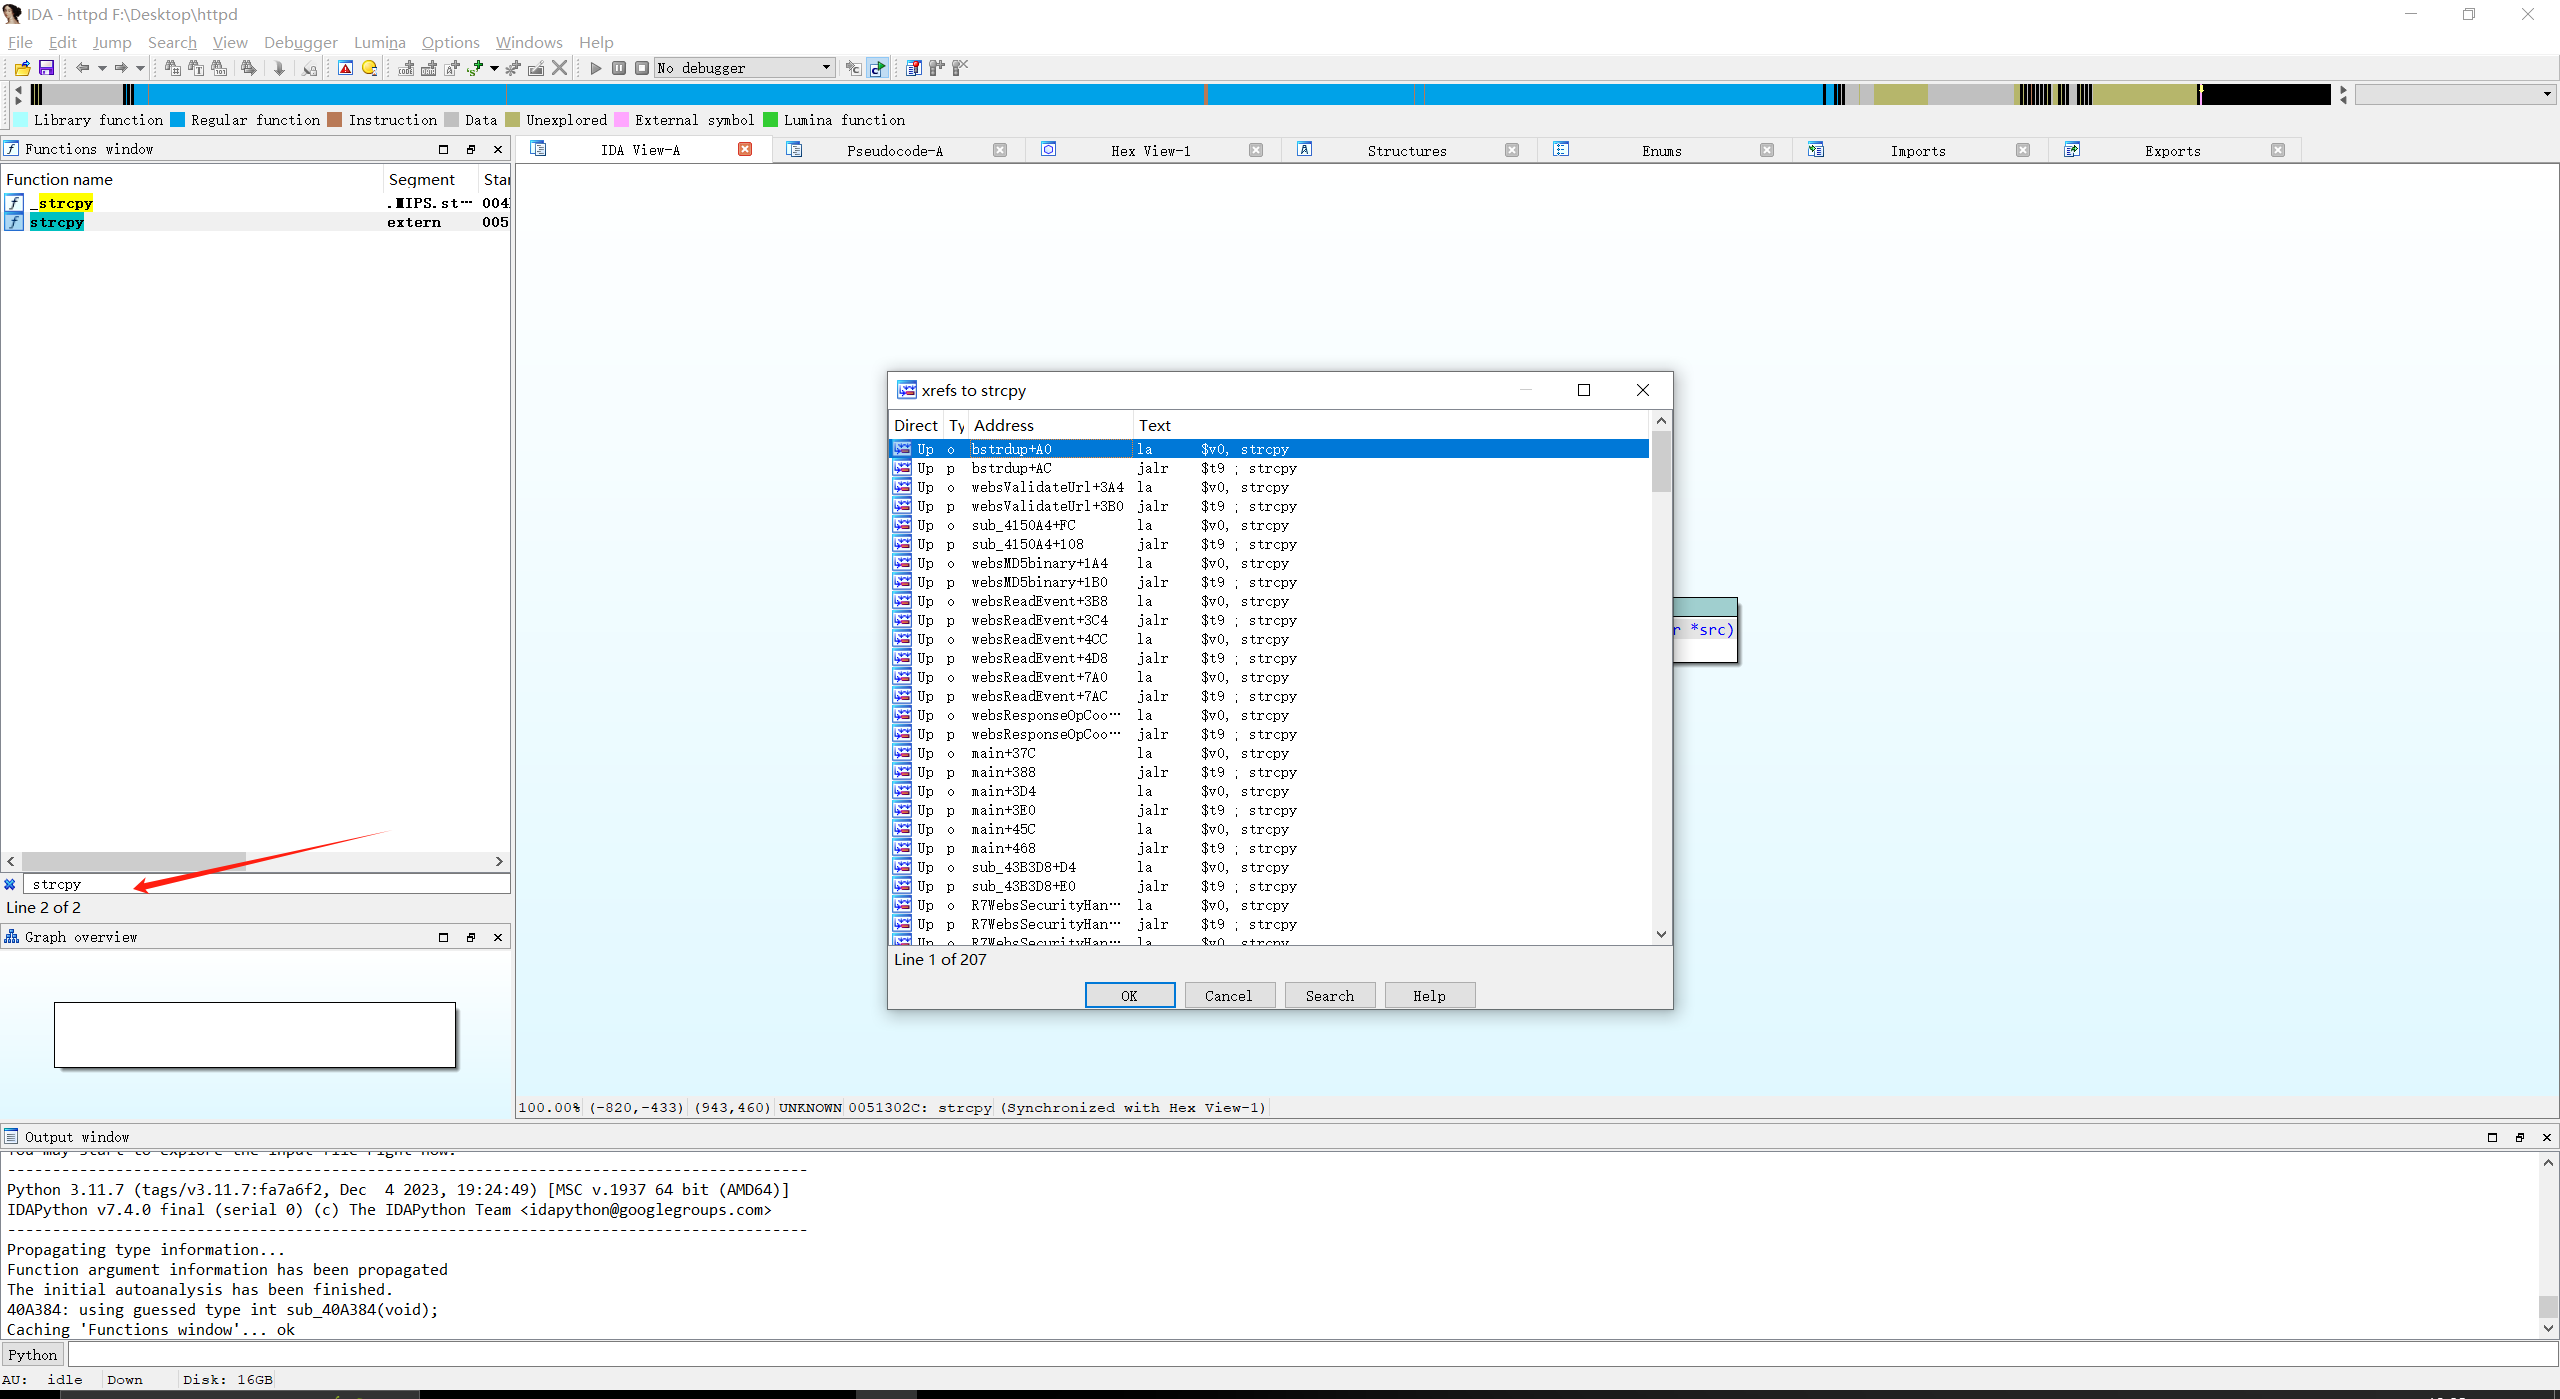This screenshot has width=2560, height=1399.
Task: Click the Start process play icon
Action: point(596,68)
